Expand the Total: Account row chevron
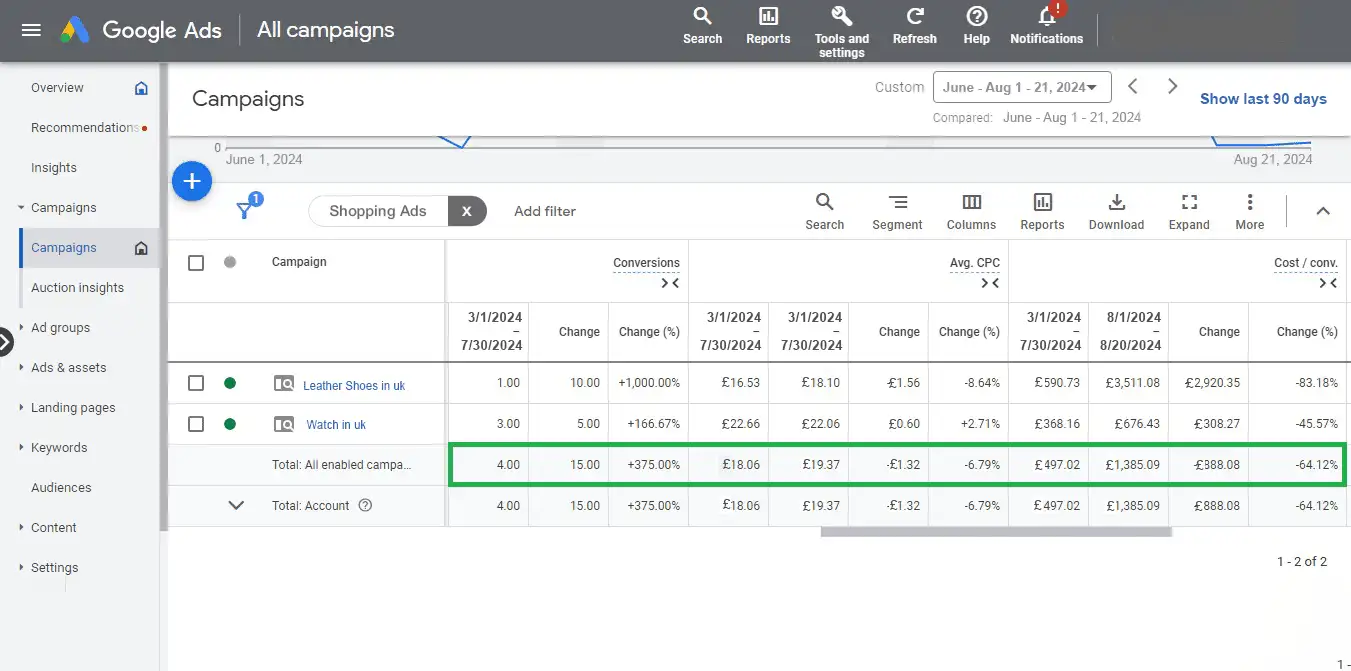1351x671 pixels. [236, 506]
